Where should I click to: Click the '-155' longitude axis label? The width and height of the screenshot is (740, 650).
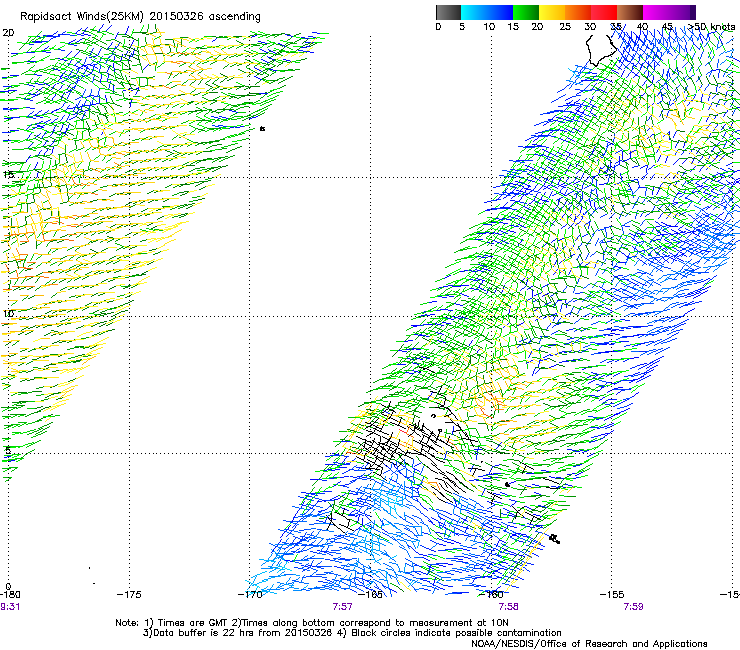click(x=612, y=595)
